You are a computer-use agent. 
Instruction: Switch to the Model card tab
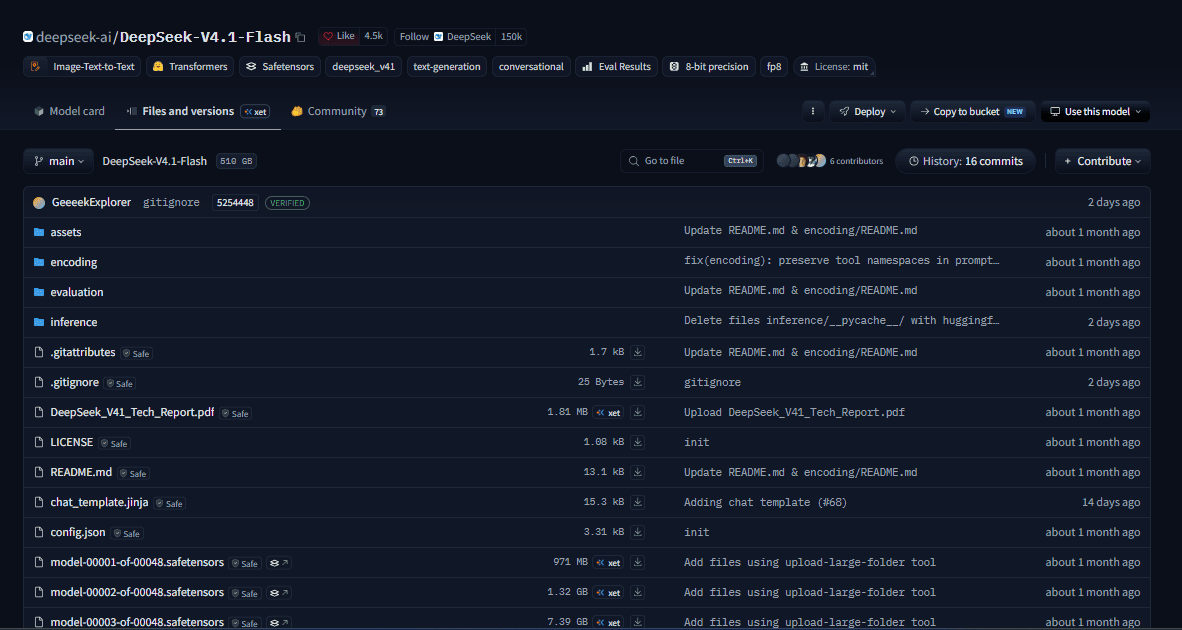tap(69, 112)
